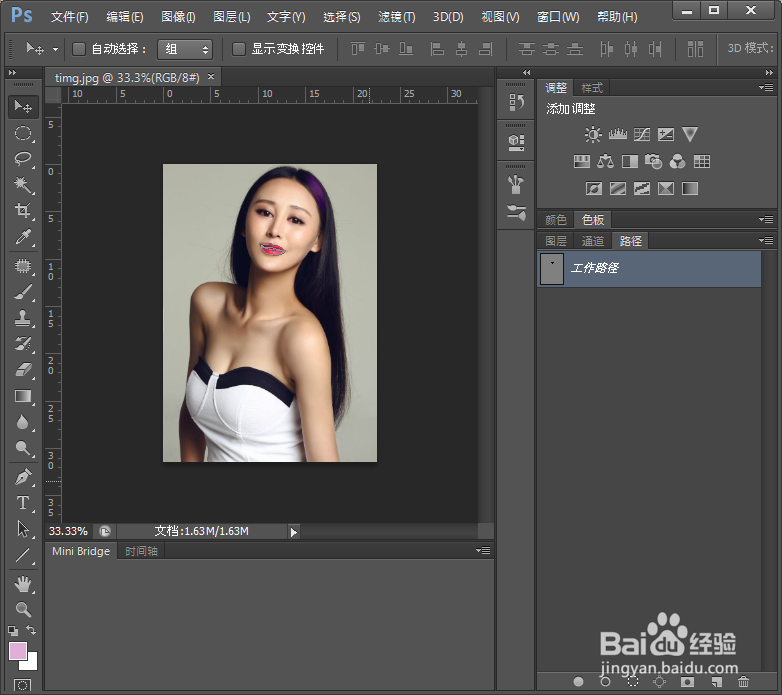Open the 组 auto-select dropdown

coord(185,49)
